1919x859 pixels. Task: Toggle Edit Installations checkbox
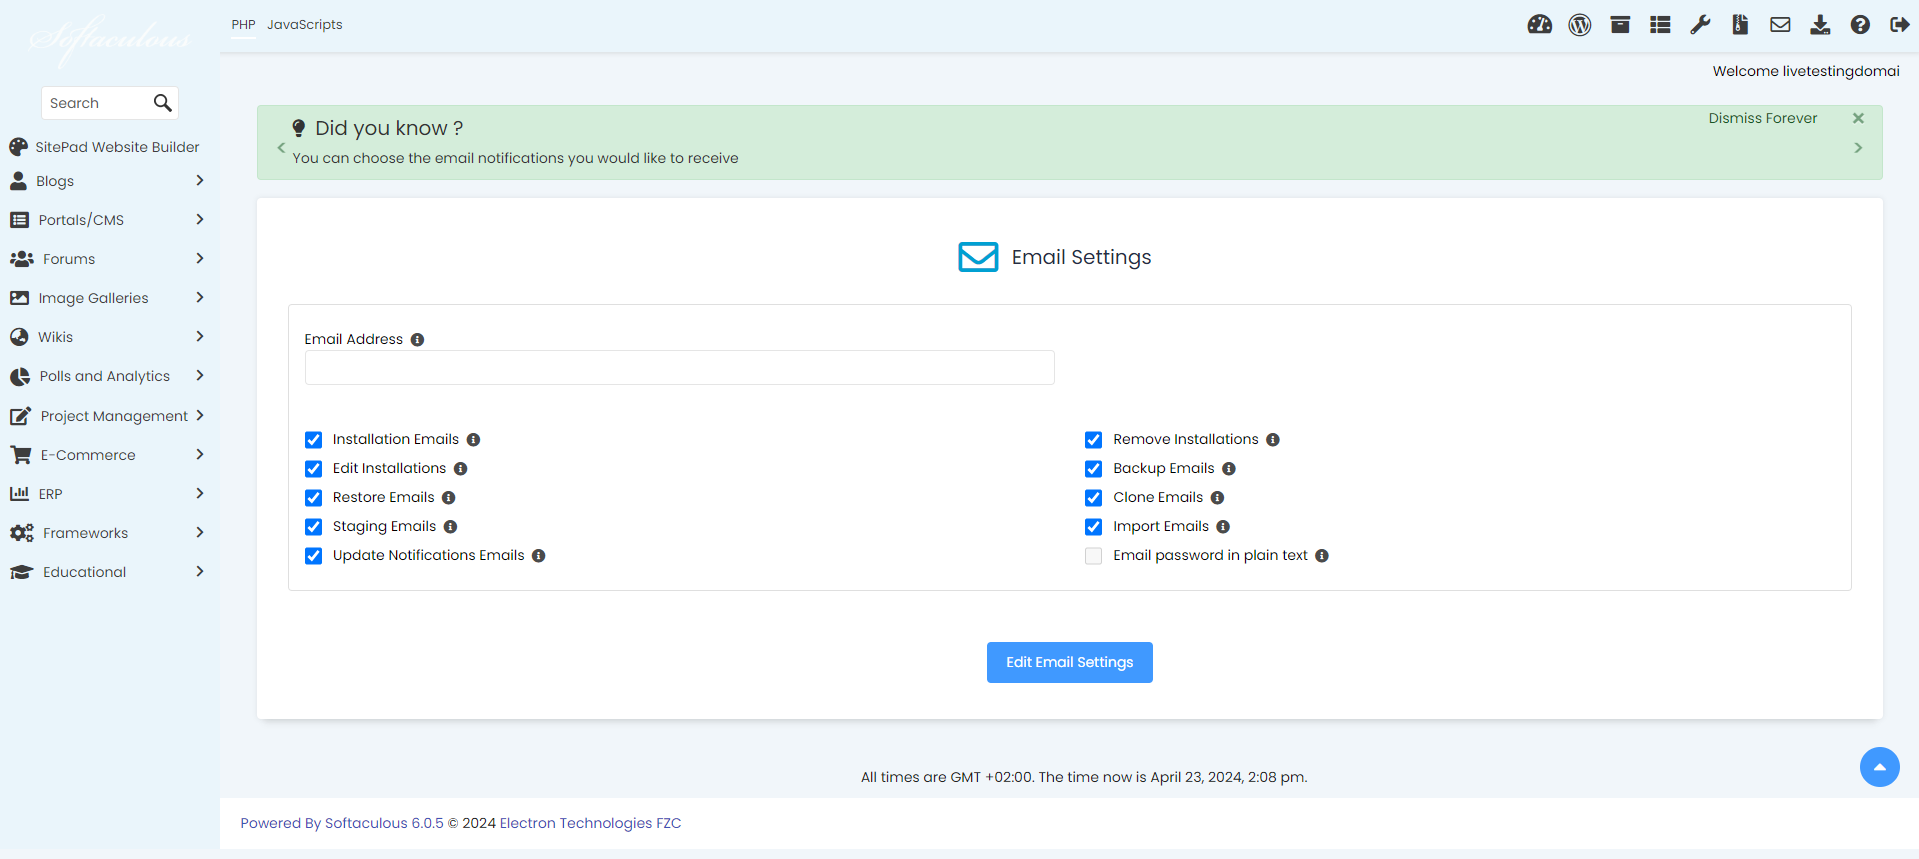[x=314, y=469]
